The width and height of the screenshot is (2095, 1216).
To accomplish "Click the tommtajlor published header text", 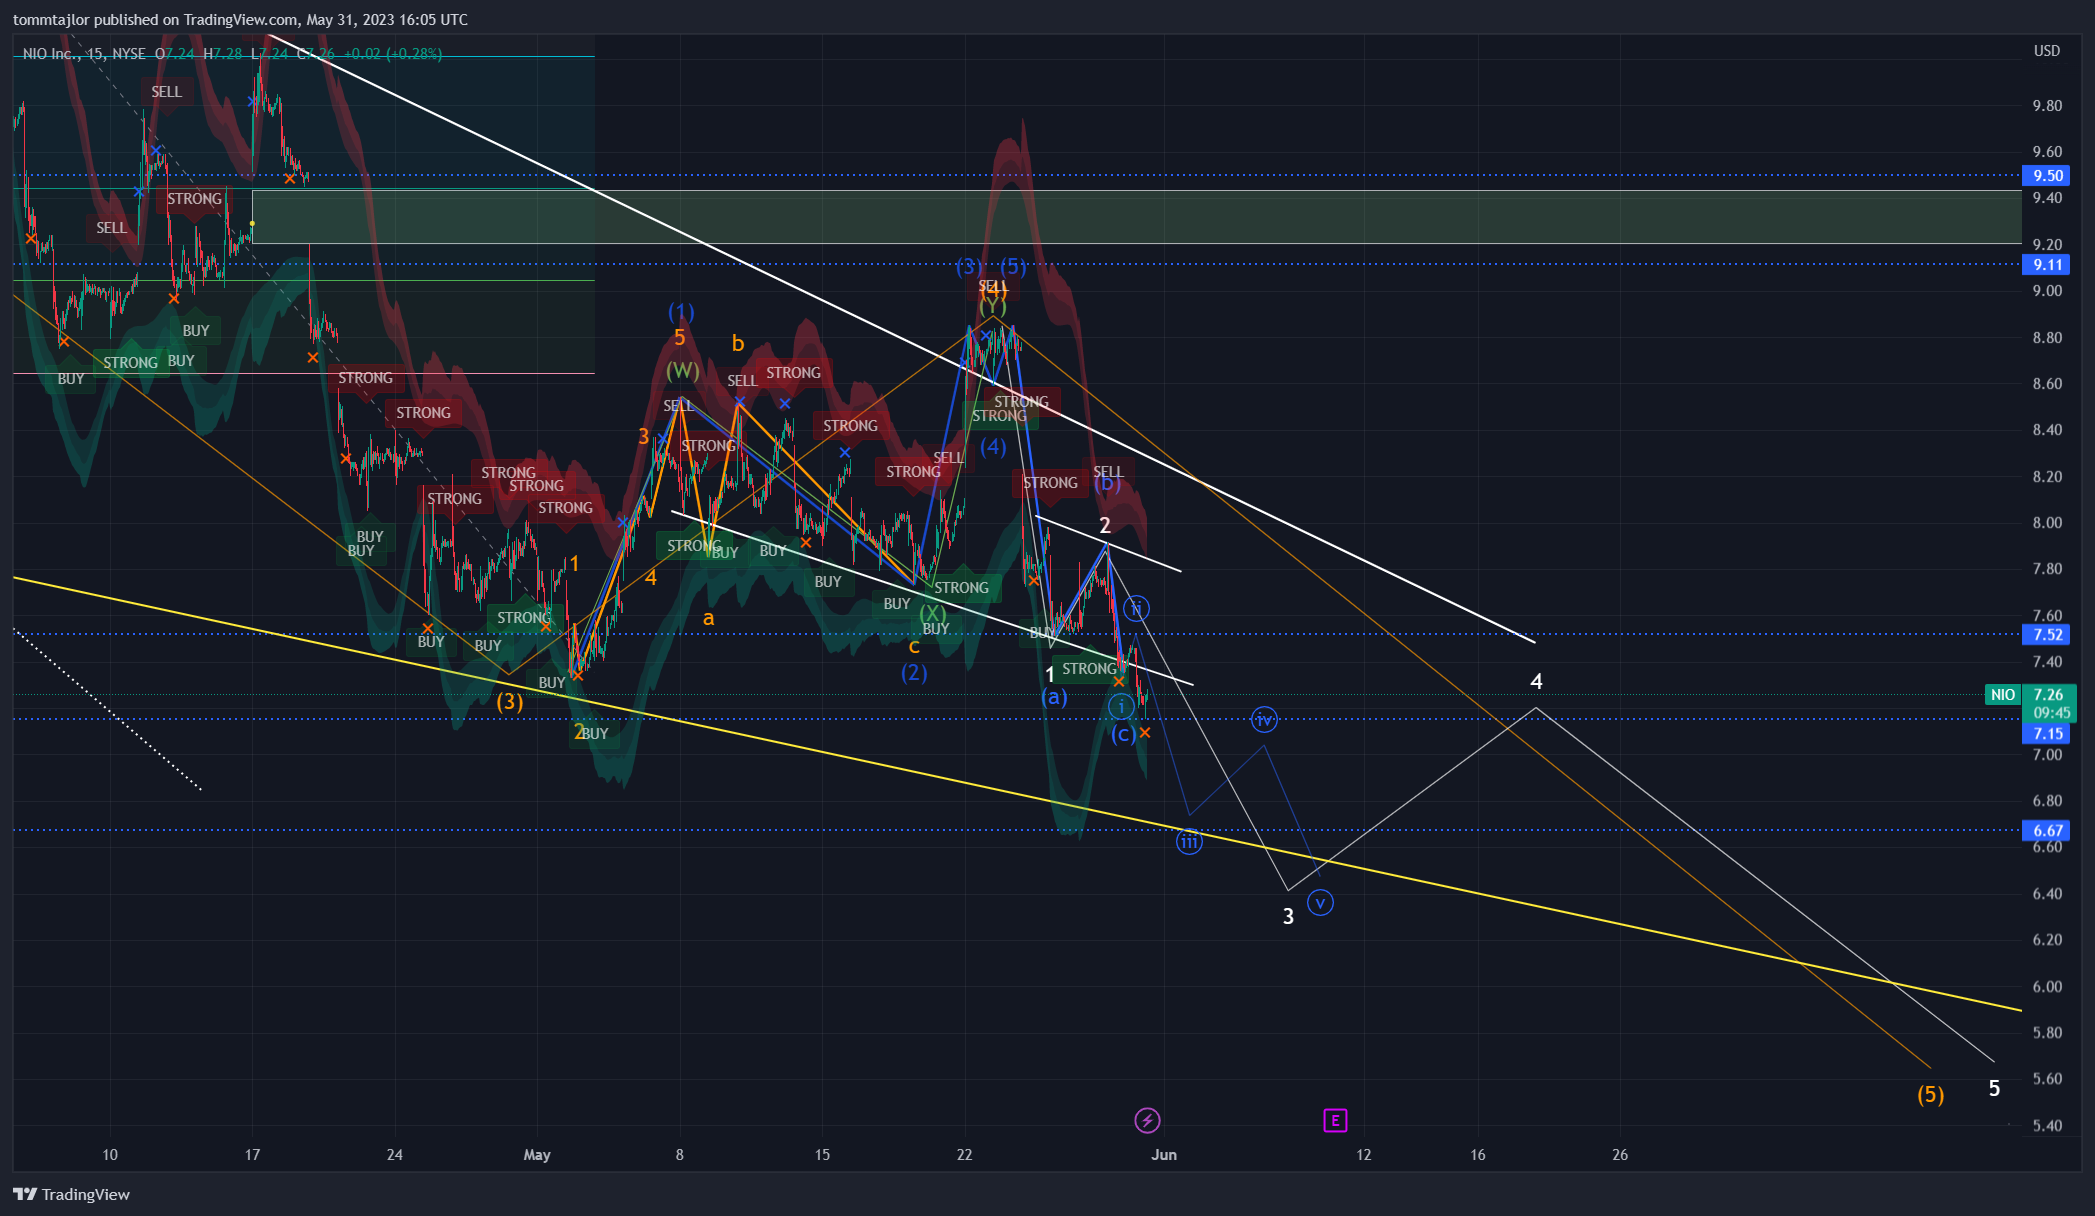I will 240,20.
